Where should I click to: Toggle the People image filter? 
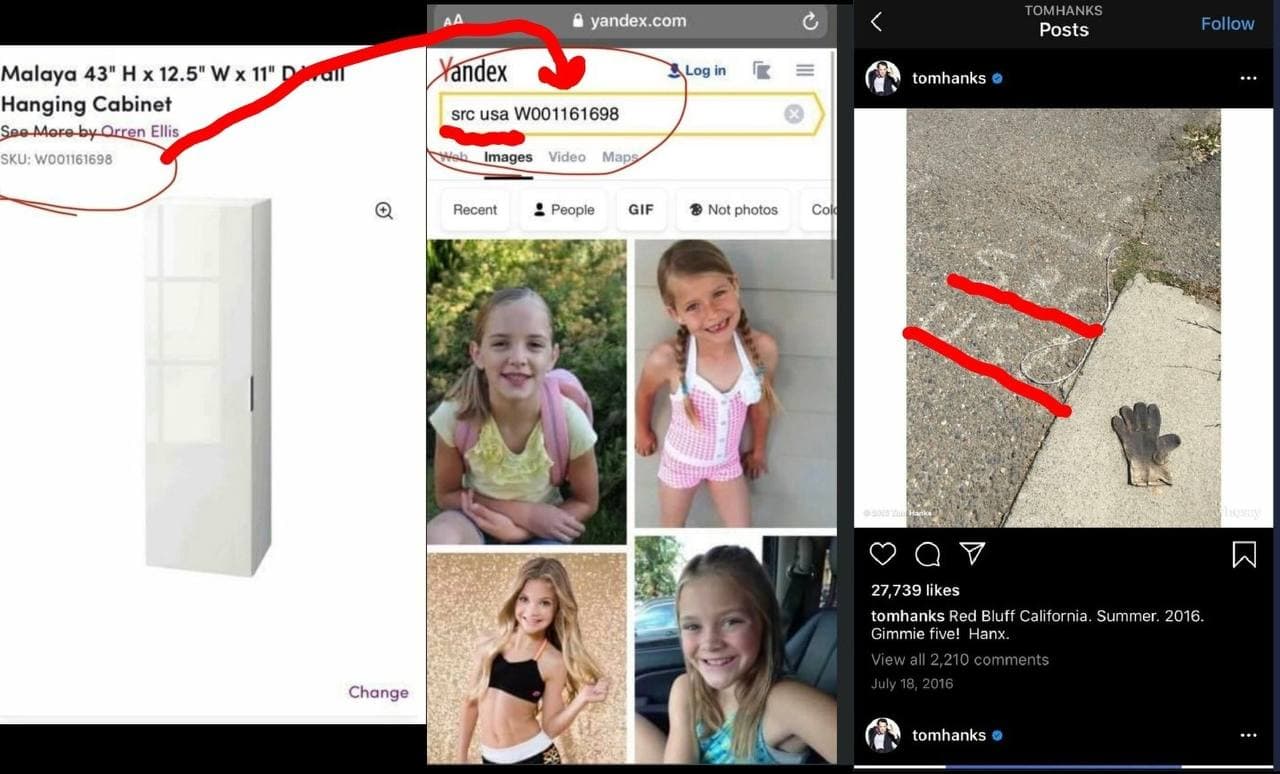tap(563, 210)
